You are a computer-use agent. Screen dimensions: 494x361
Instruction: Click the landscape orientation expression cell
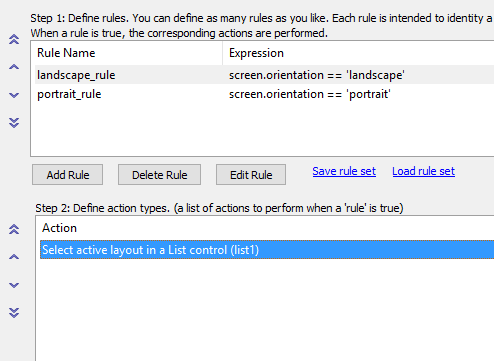tap(317, 75)
